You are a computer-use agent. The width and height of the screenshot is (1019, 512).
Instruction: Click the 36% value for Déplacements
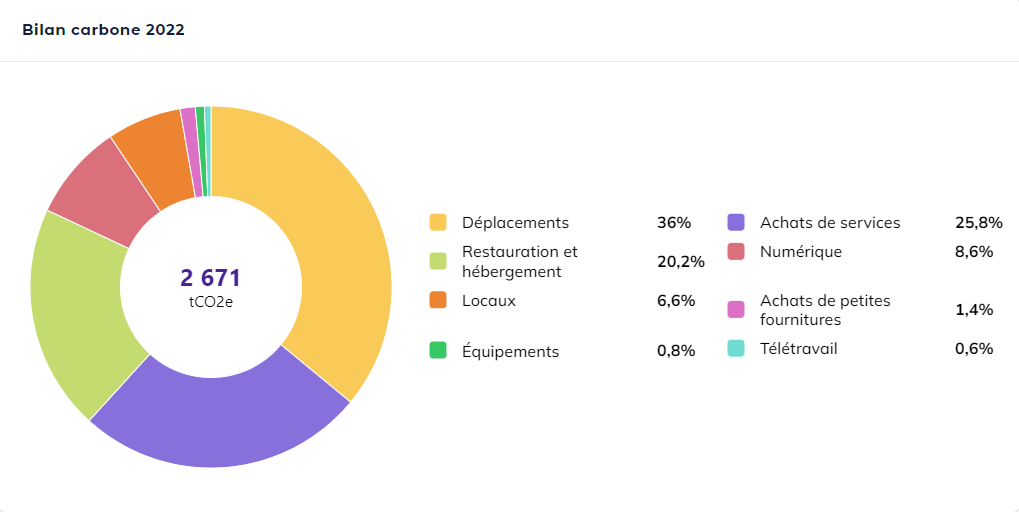tap(674, 222)
